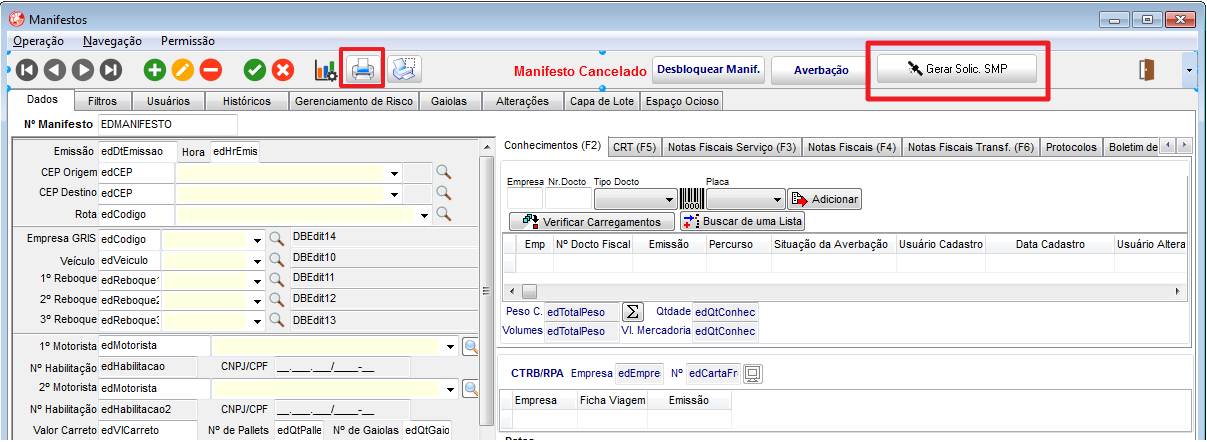Add a new manifest with green plus
The height and width of the screenshot is (442, 1207).
(x=154, y=70)
